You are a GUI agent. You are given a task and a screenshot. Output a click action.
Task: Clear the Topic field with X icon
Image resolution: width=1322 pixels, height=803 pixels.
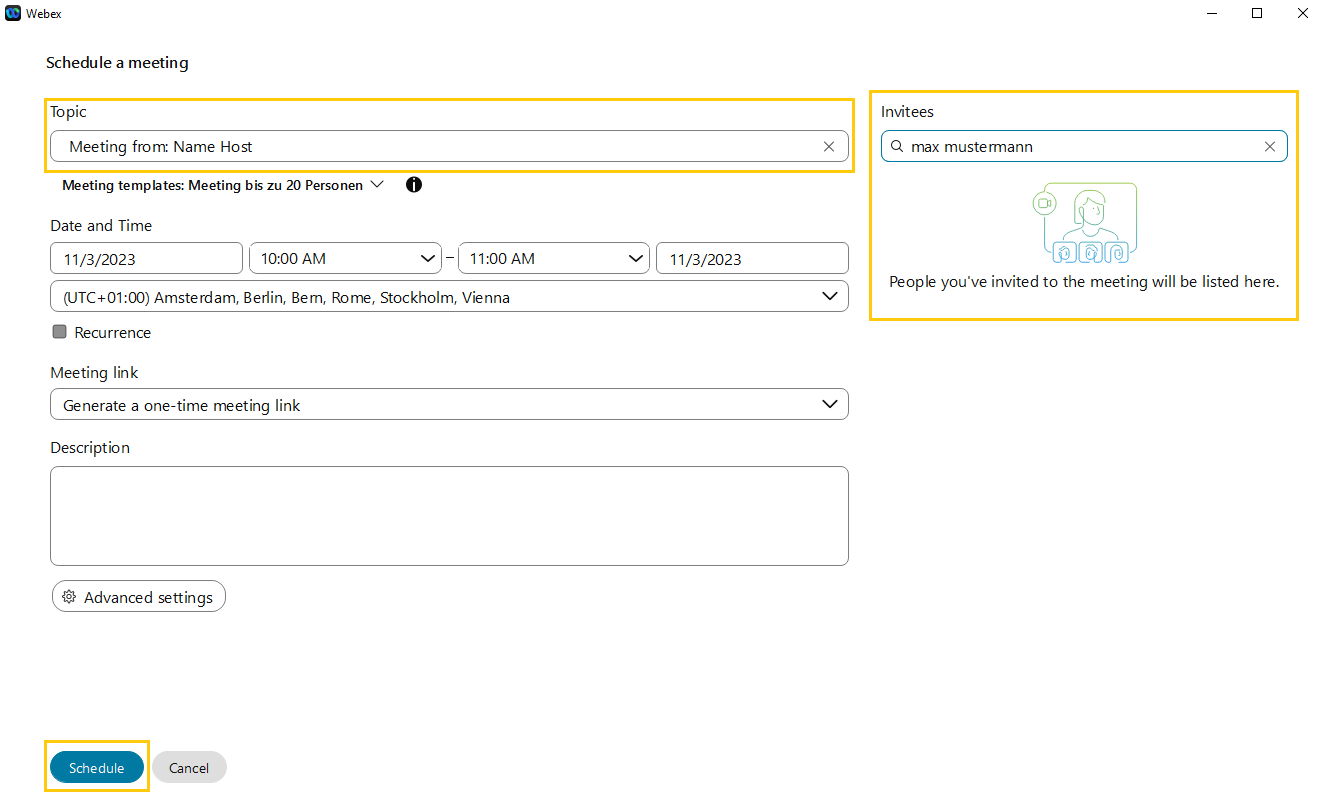tap(828, 147)
